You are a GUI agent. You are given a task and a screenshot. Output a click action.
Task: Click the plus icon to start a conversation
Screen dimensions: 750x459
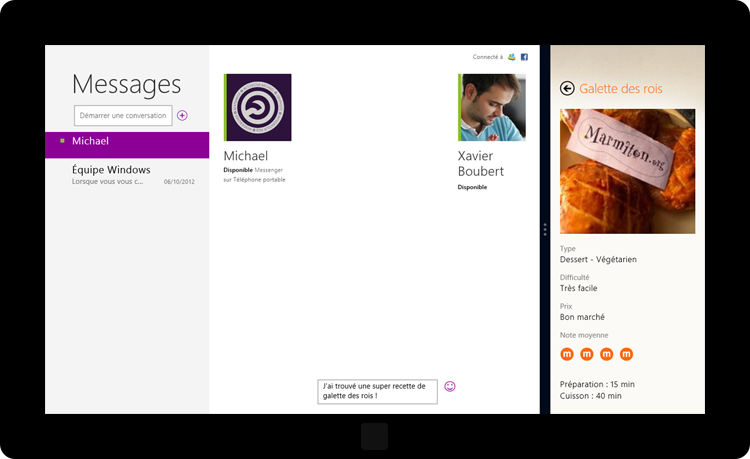tap(182, 115)
